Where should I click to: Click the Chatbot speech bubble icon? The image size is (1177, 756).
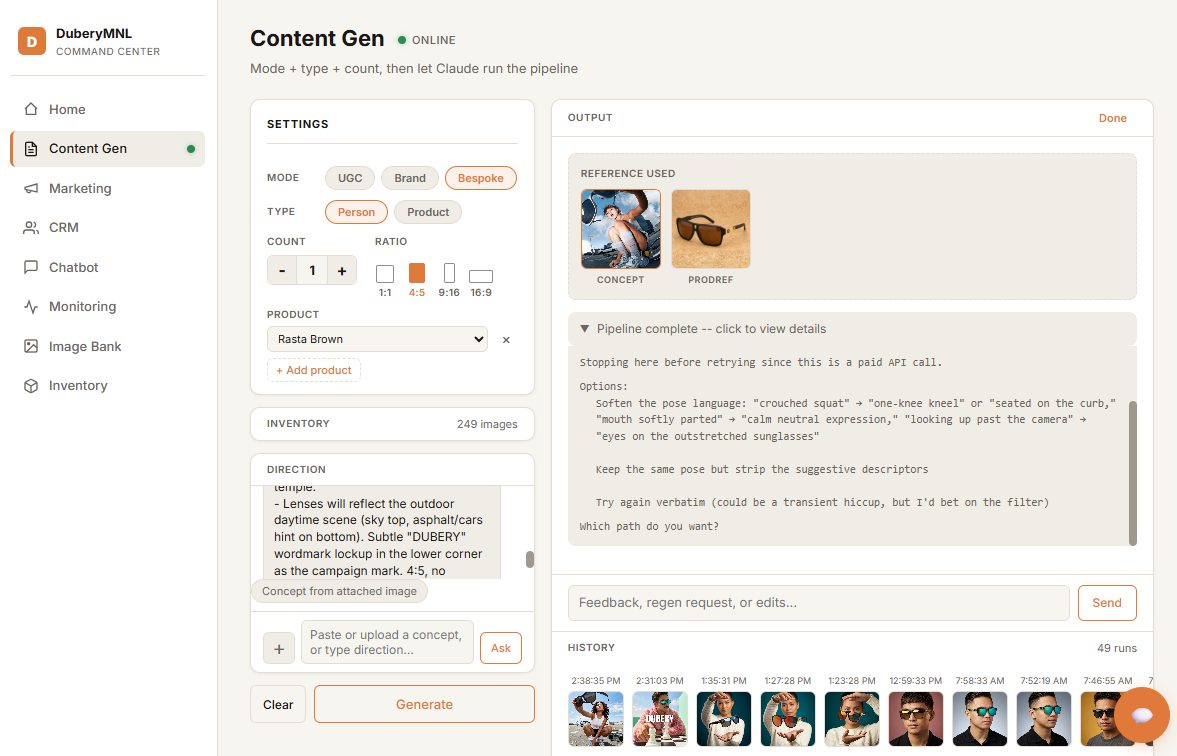coord(31,267)
